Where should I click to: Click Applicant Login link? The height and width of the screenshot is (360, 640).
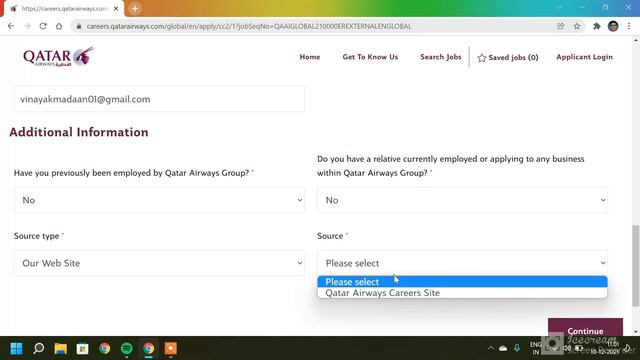584,57
